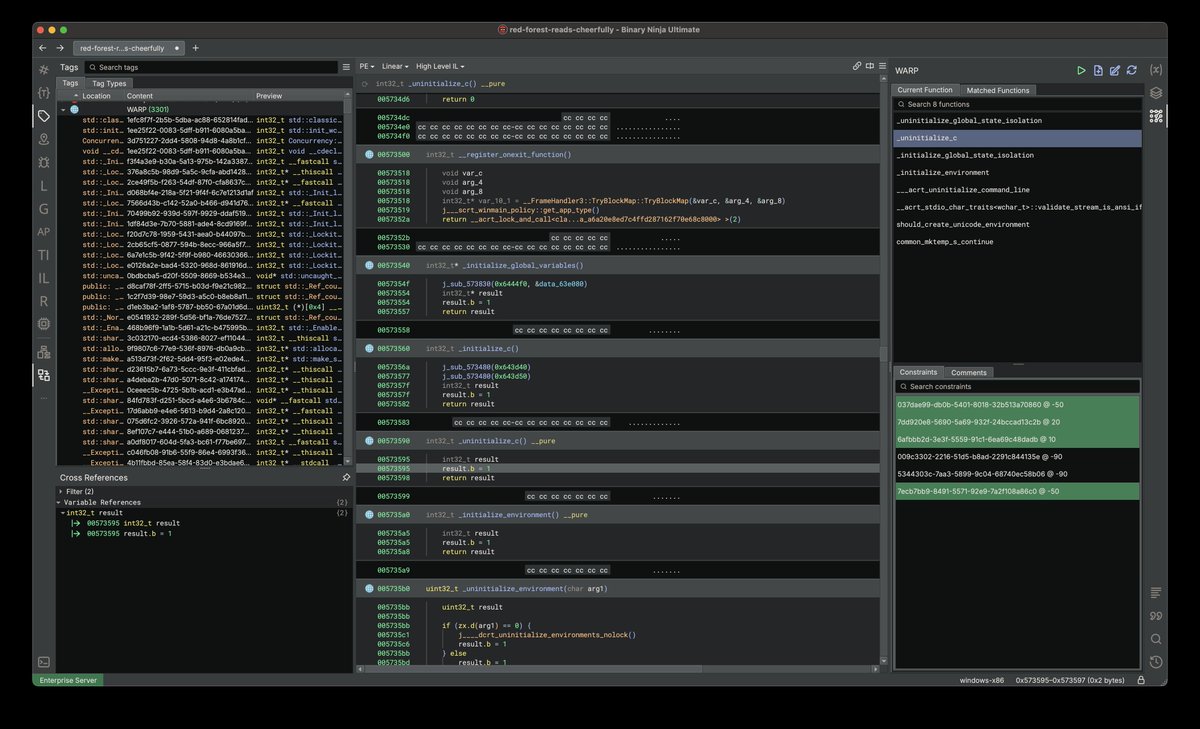
Task: Click the TI sidebar icon
Action: coord(43,255)
